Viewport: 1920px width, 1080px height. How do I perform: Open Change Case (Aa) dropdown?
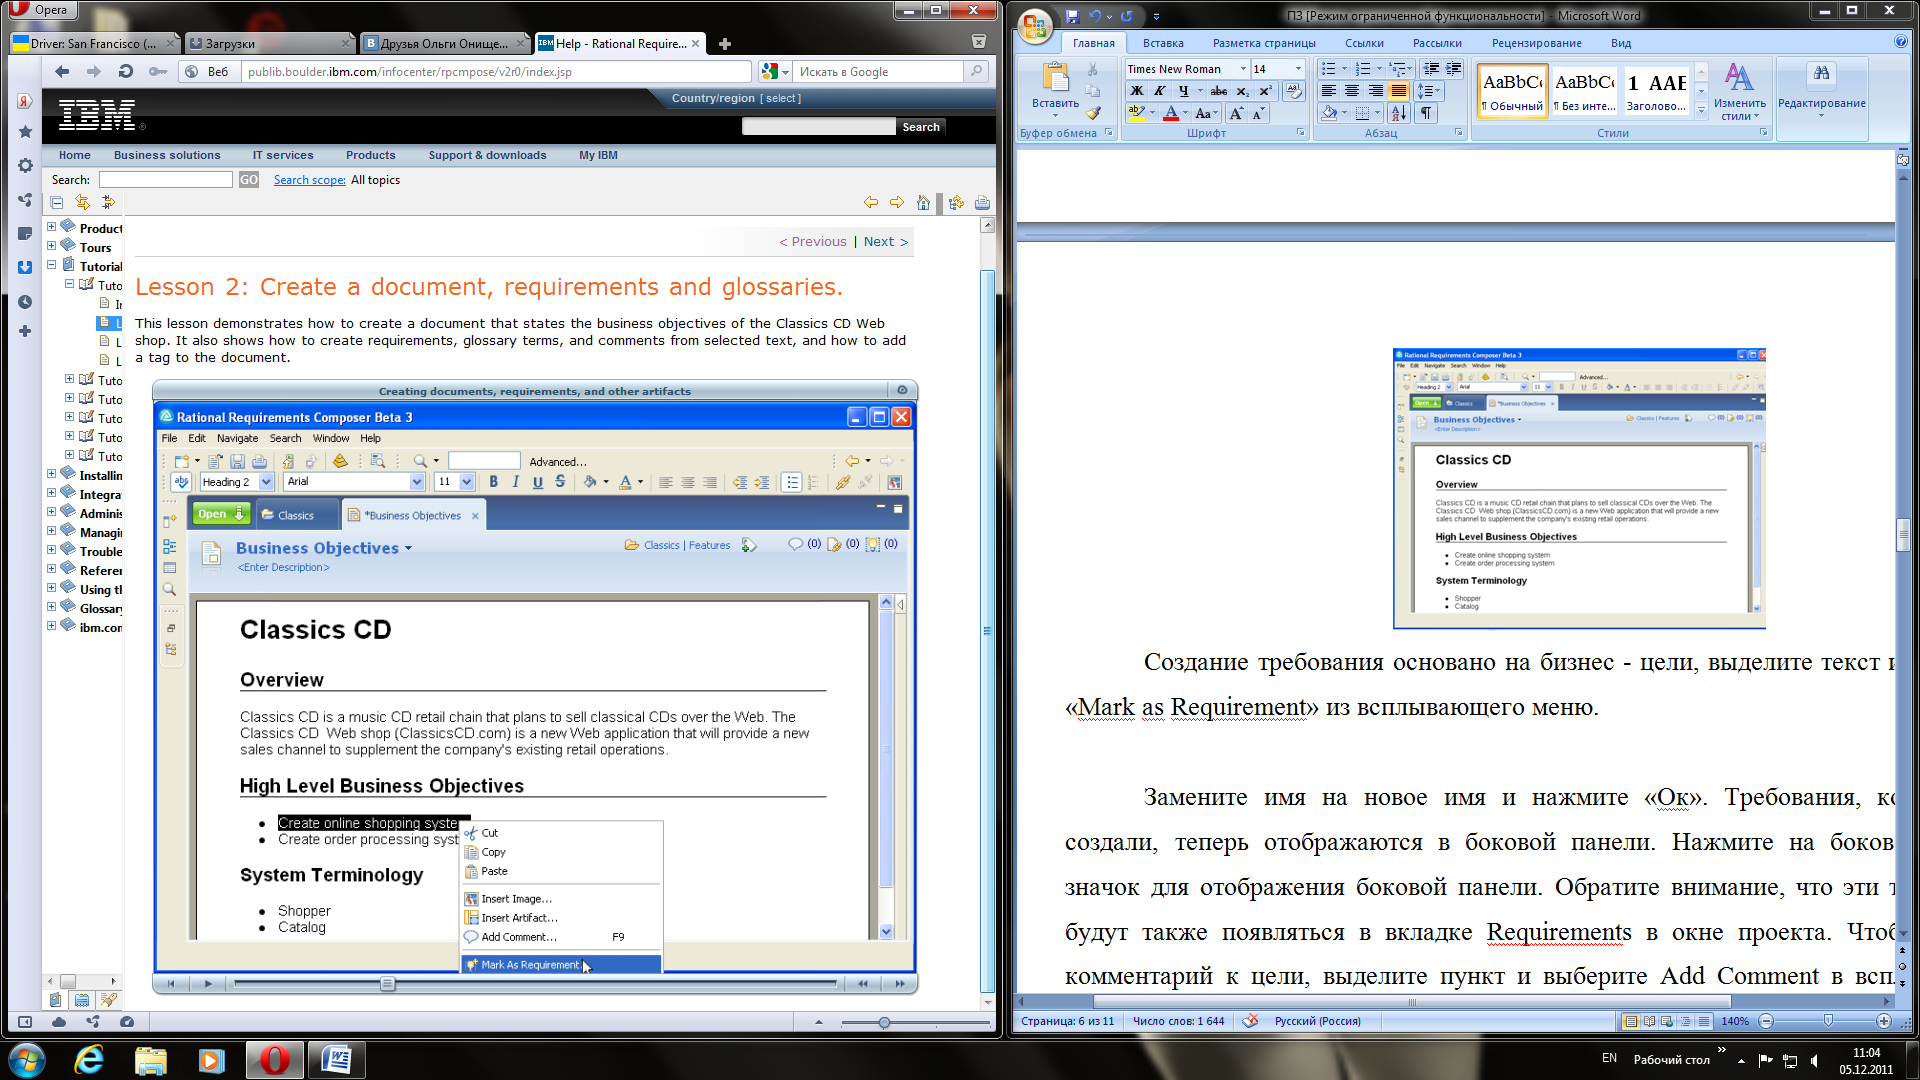coord(1207,114)
